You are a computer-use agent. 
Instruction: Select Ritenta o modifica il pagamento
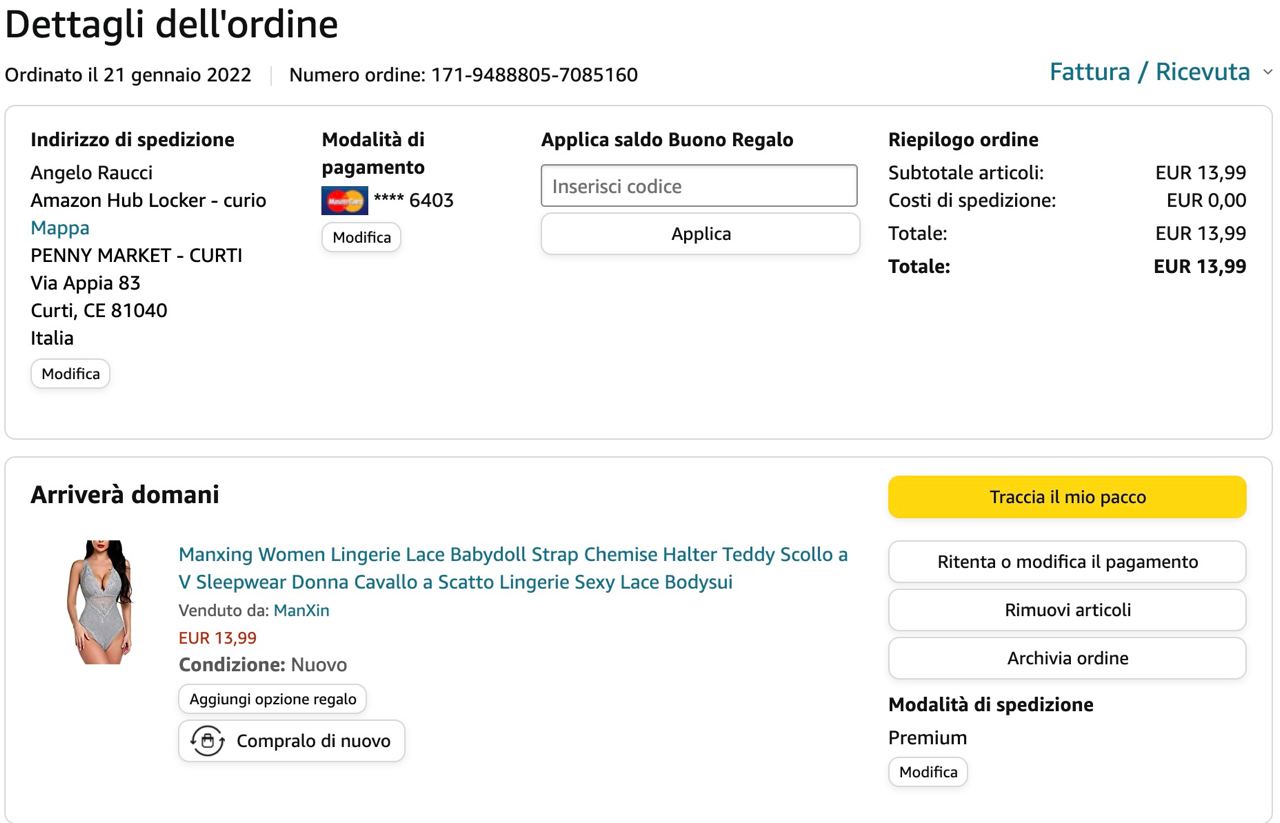click(1067, 562)
